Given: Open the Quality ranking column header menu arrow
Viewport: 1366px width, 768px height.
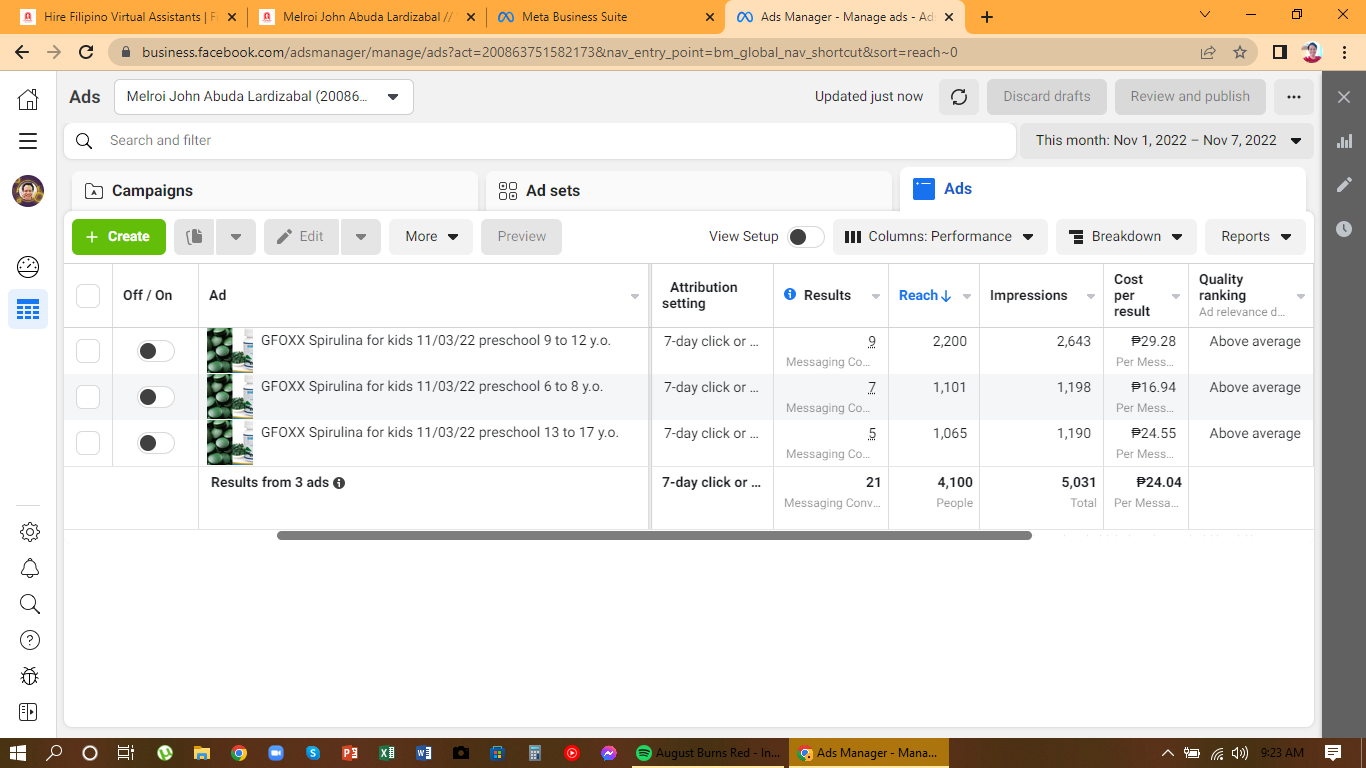Looking at the screenshot, I should pyautogui.click(x=1300, y=296).
